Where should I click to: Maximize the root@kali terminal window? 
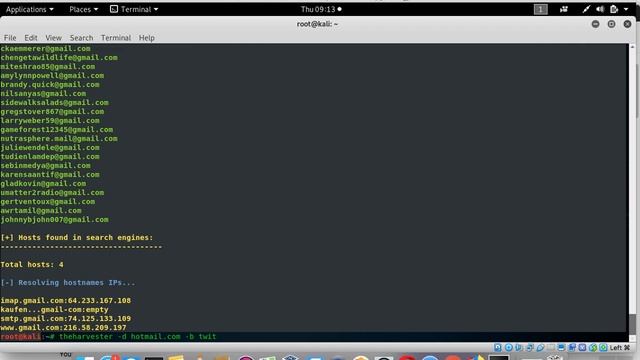click(x=611, y=24)
